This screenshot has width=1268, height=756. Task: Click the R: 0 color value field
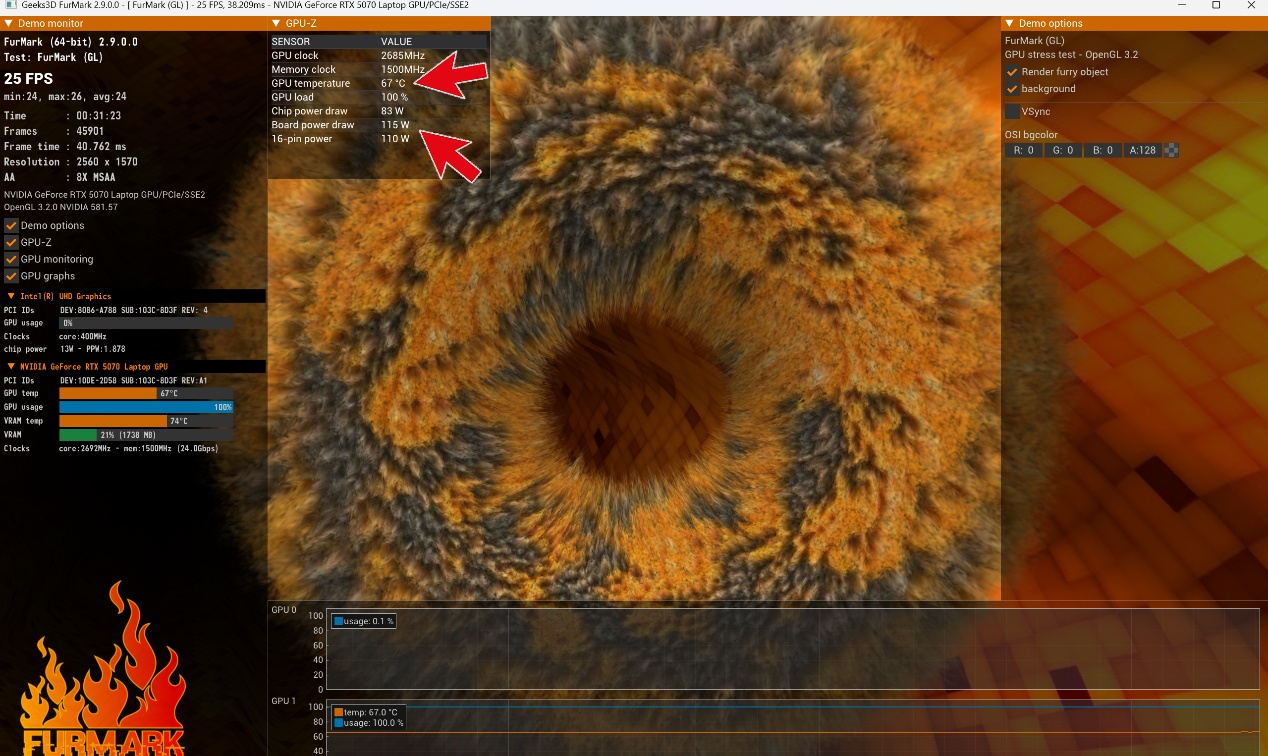tap(1023, 150)
